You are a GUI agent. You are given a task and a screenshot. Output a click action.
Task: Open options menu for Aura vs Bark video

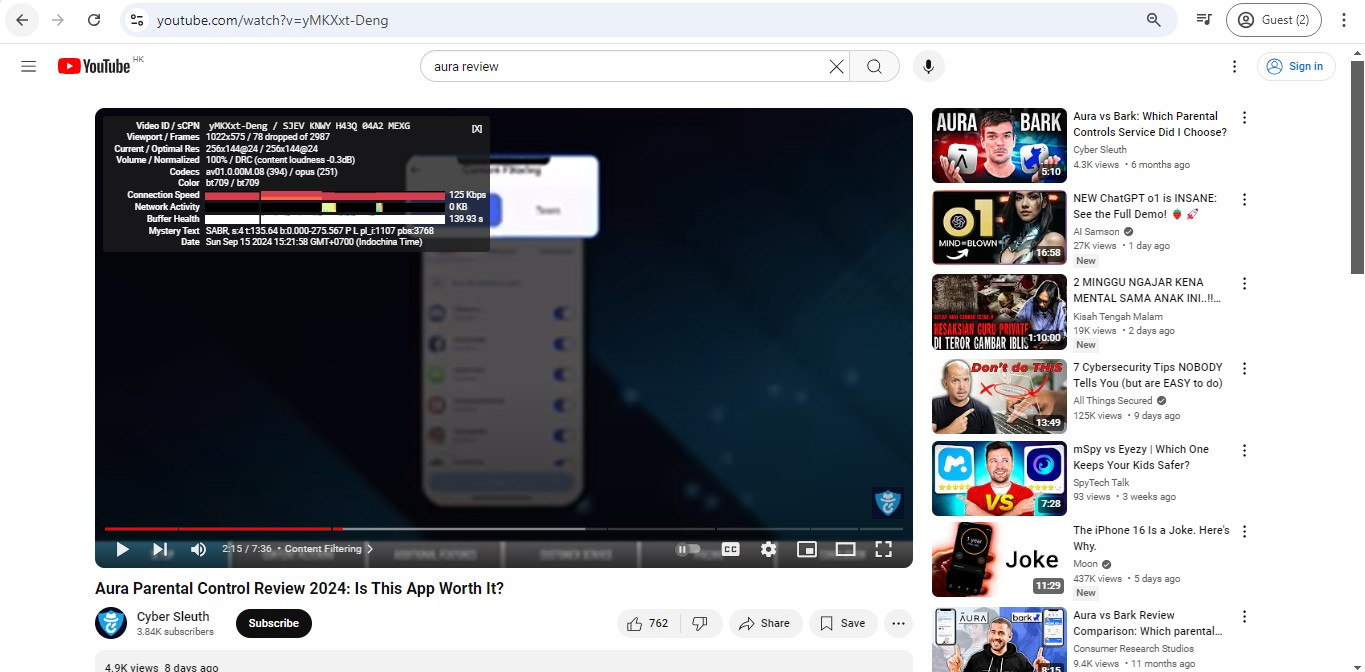[x=1244, y=117]
